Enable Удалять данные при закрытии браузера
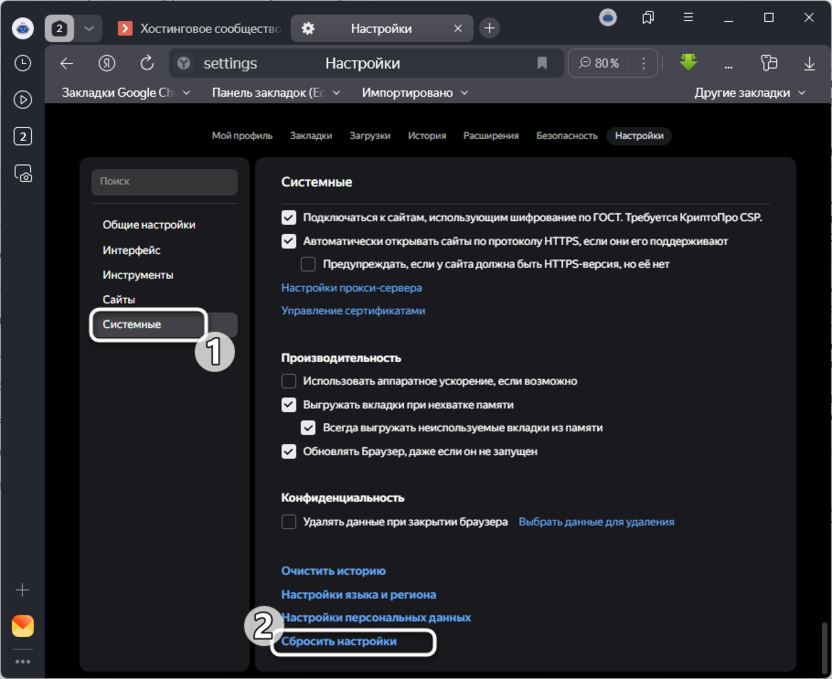The height and width of the screenshot is (679, 832). pyautogui.click(x=289, y=522)
